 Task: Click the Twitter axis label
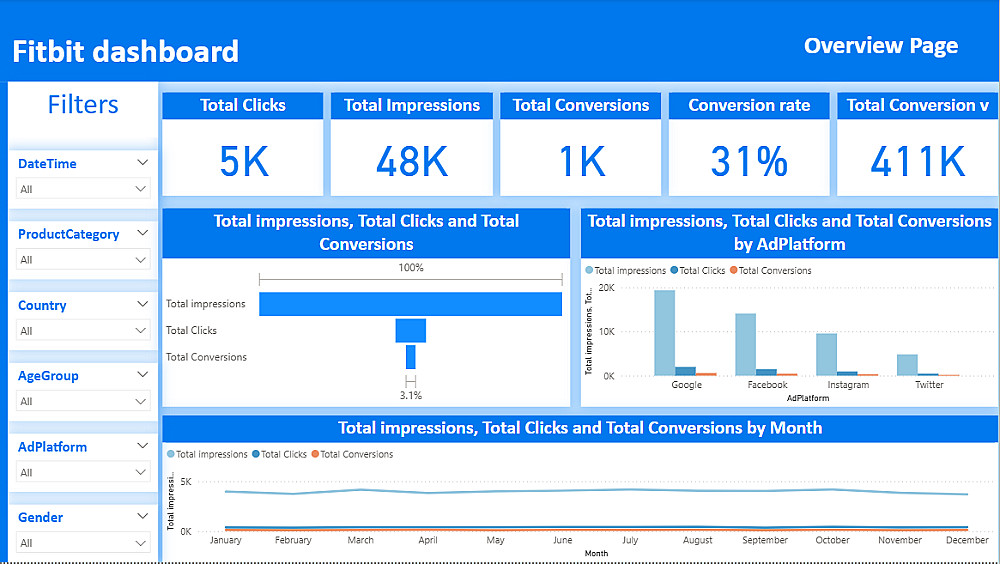929,385
